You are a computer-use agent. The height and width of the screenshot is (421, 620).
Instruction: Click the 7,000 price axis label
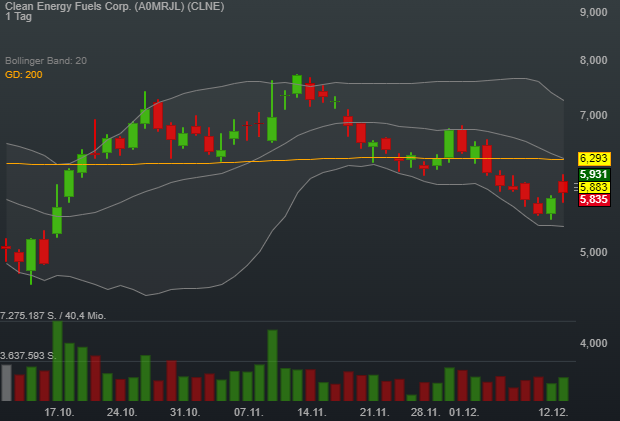[594, 115]
